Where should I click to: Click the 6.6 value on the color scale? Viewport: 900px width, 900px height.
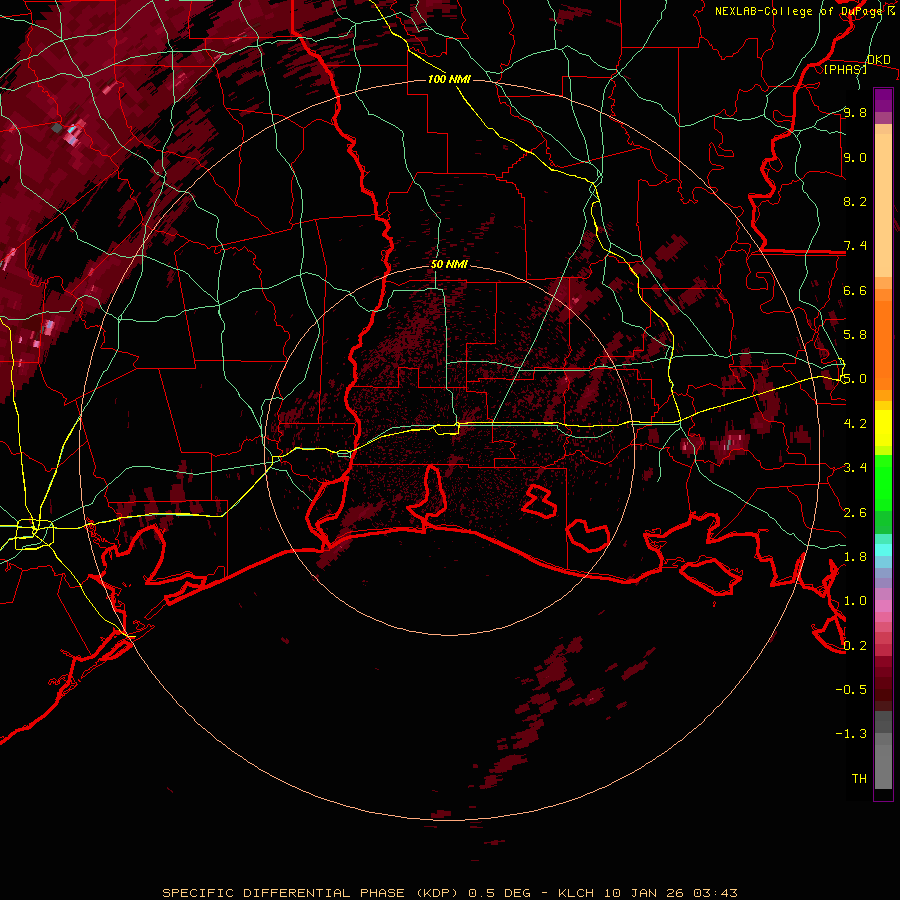pyautogui.click(x=855, y=290)
